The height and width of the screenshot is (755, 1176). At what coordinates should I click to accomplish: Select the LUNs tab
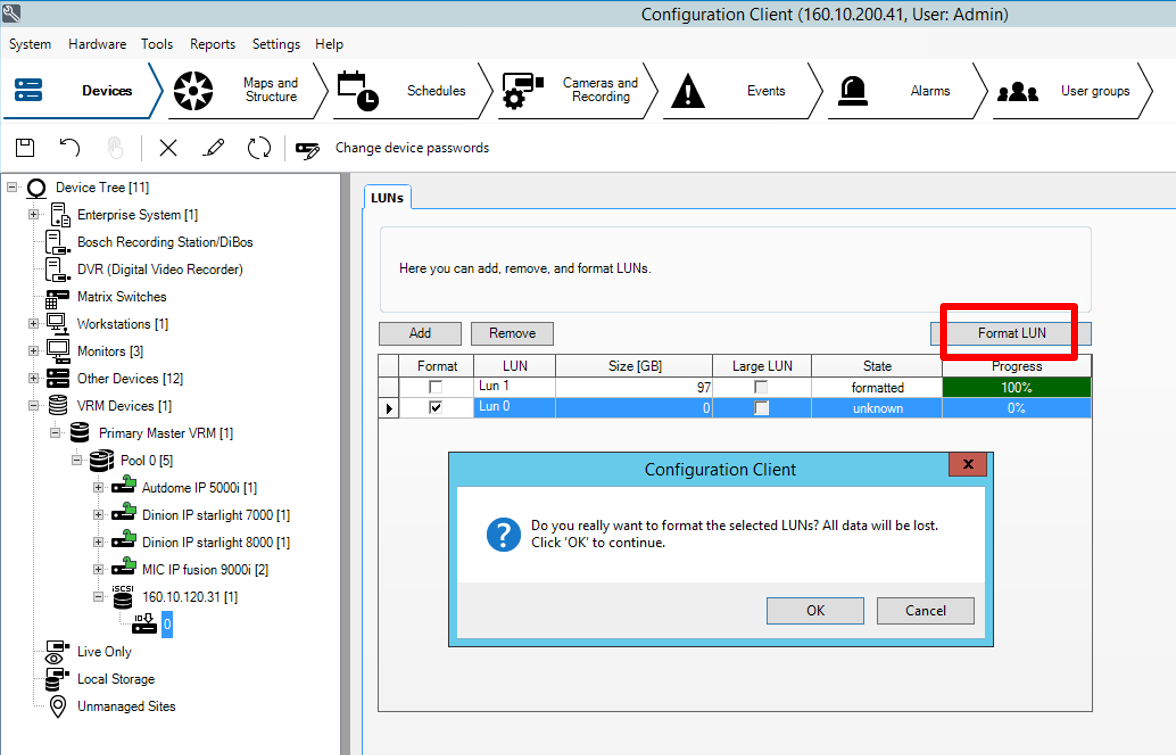(387, 198)
